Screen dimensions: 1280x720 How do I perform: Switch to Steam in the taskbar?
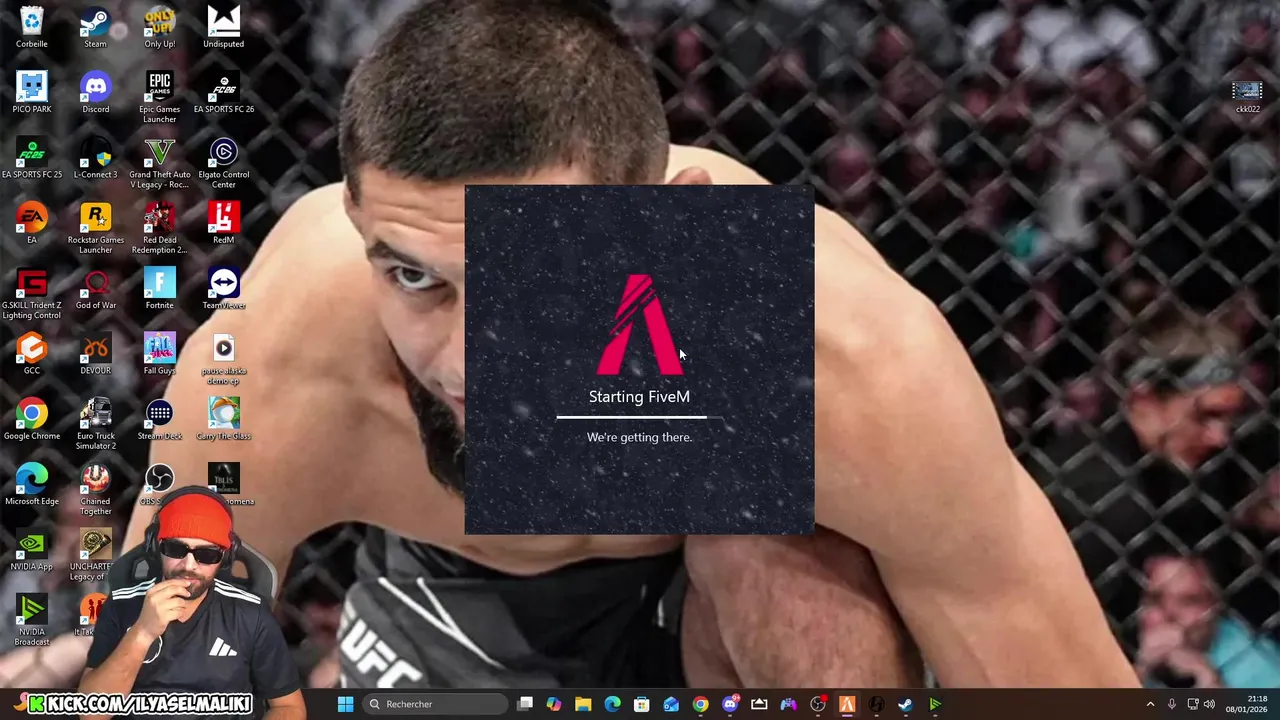[x=905, y=704]
